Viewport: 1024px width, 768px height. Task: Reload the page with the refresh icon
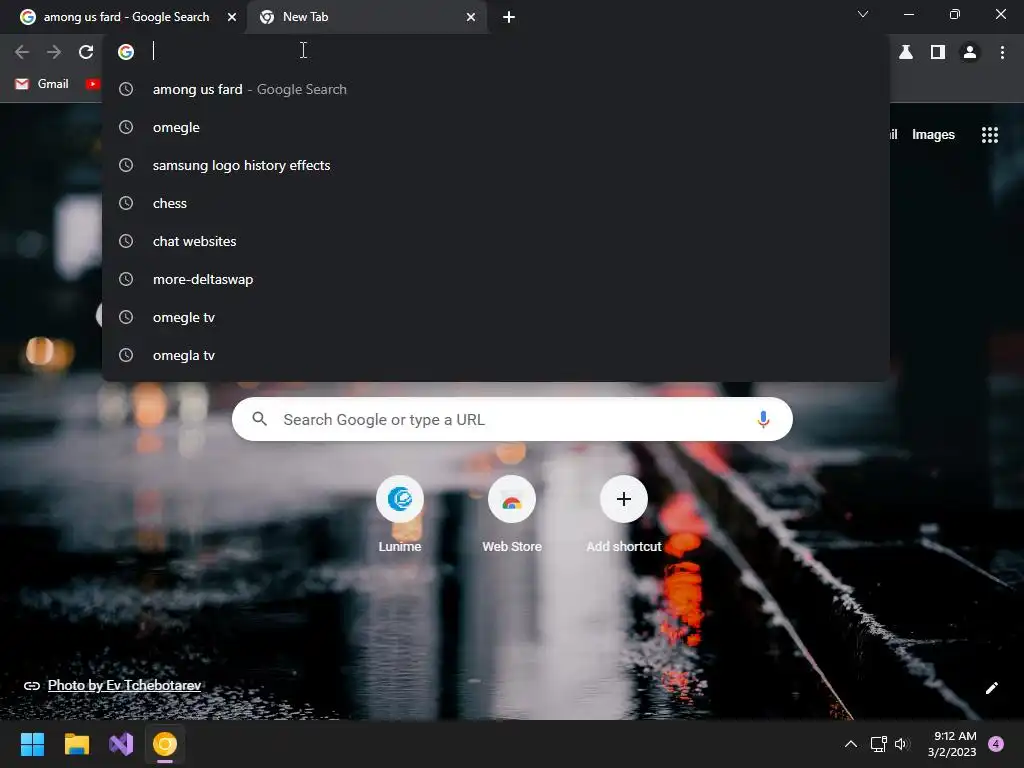point(86,52)
